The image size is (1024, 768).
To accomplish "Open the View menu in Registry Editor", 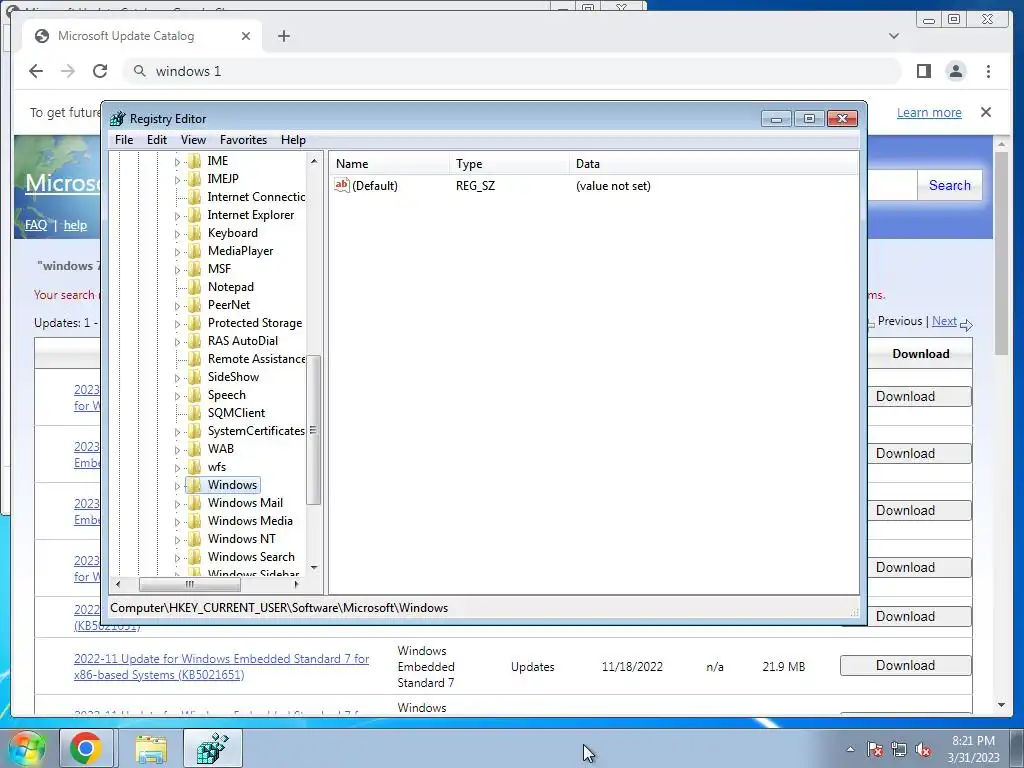I will (x=193, y=140).
